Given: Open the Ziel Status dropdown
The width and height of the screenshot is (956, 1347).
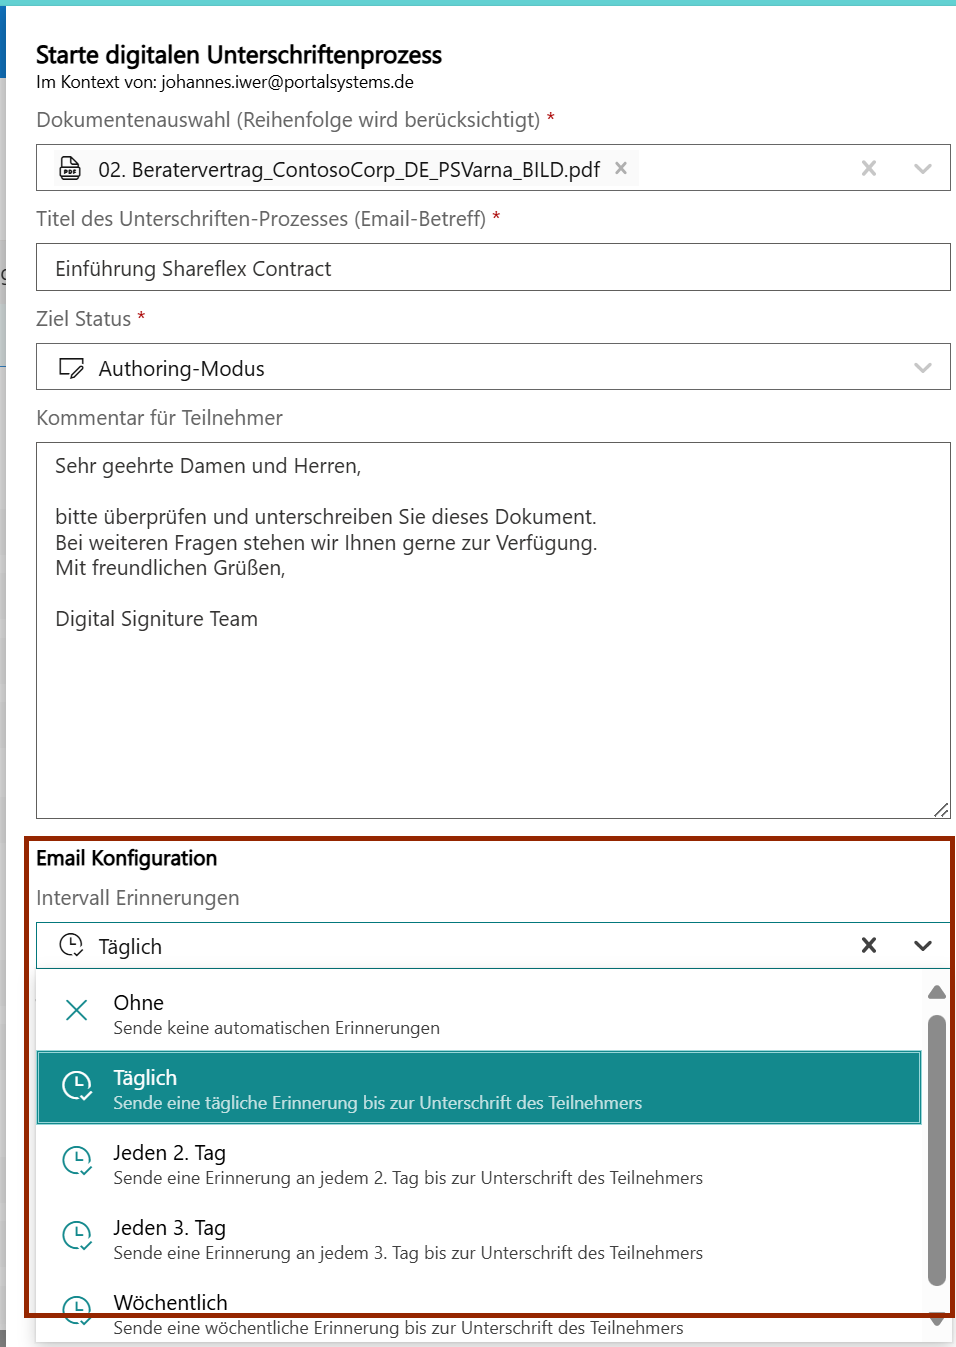Looking at the screenshot, I should point(922,368).
